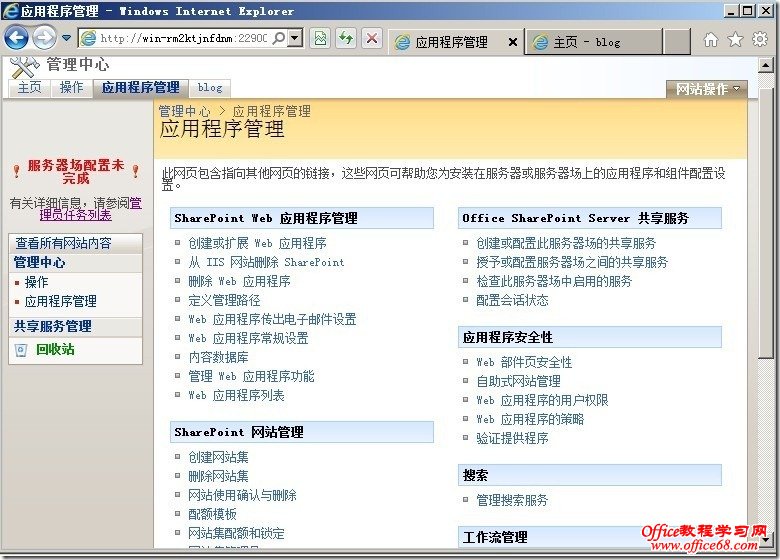Expand the address bar autocomplete dropdown
780x560 pixels.
[295, 38]
